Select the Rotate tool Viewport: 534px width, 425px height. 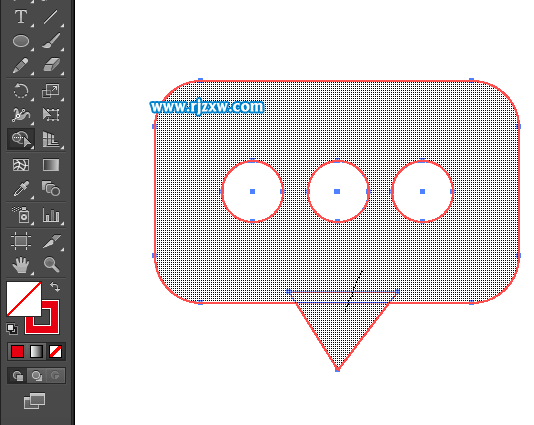tap(21, 91)
